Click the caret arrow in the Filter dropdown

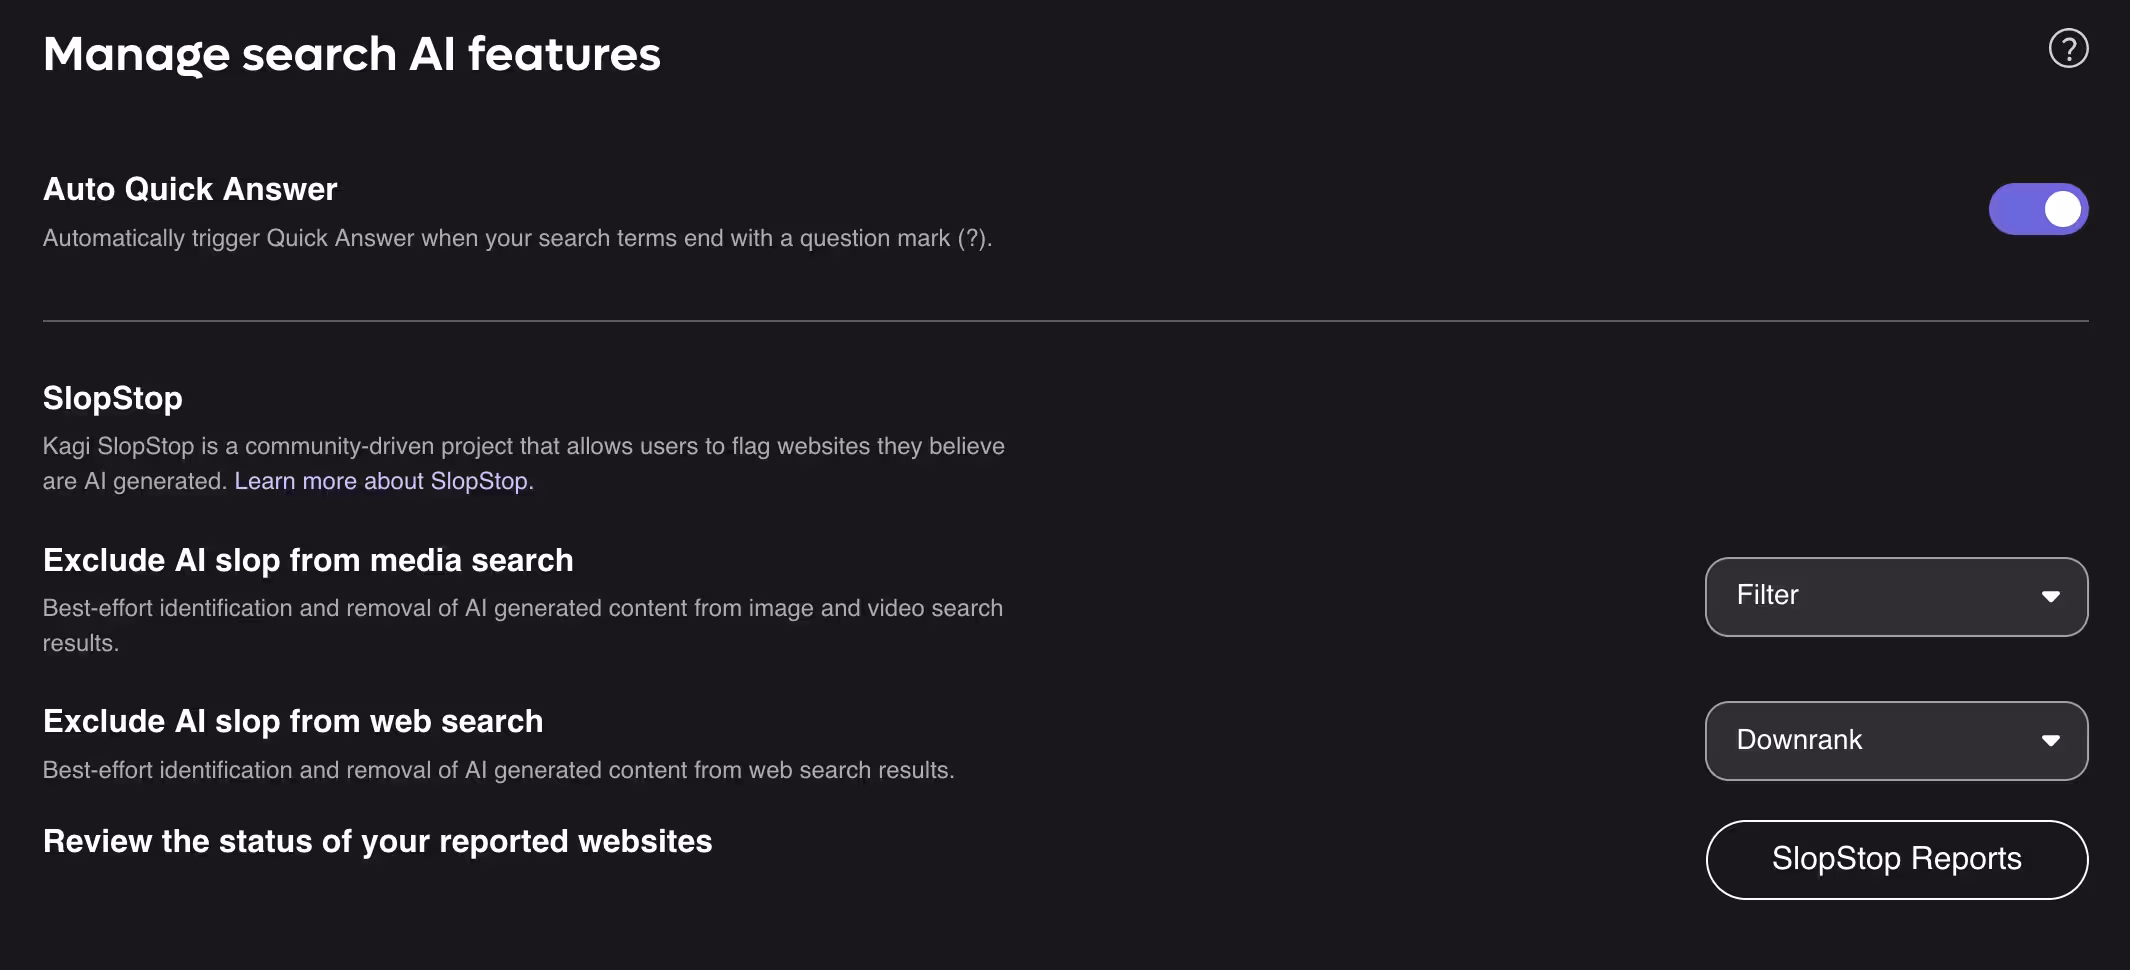(x=2050, y=596)
